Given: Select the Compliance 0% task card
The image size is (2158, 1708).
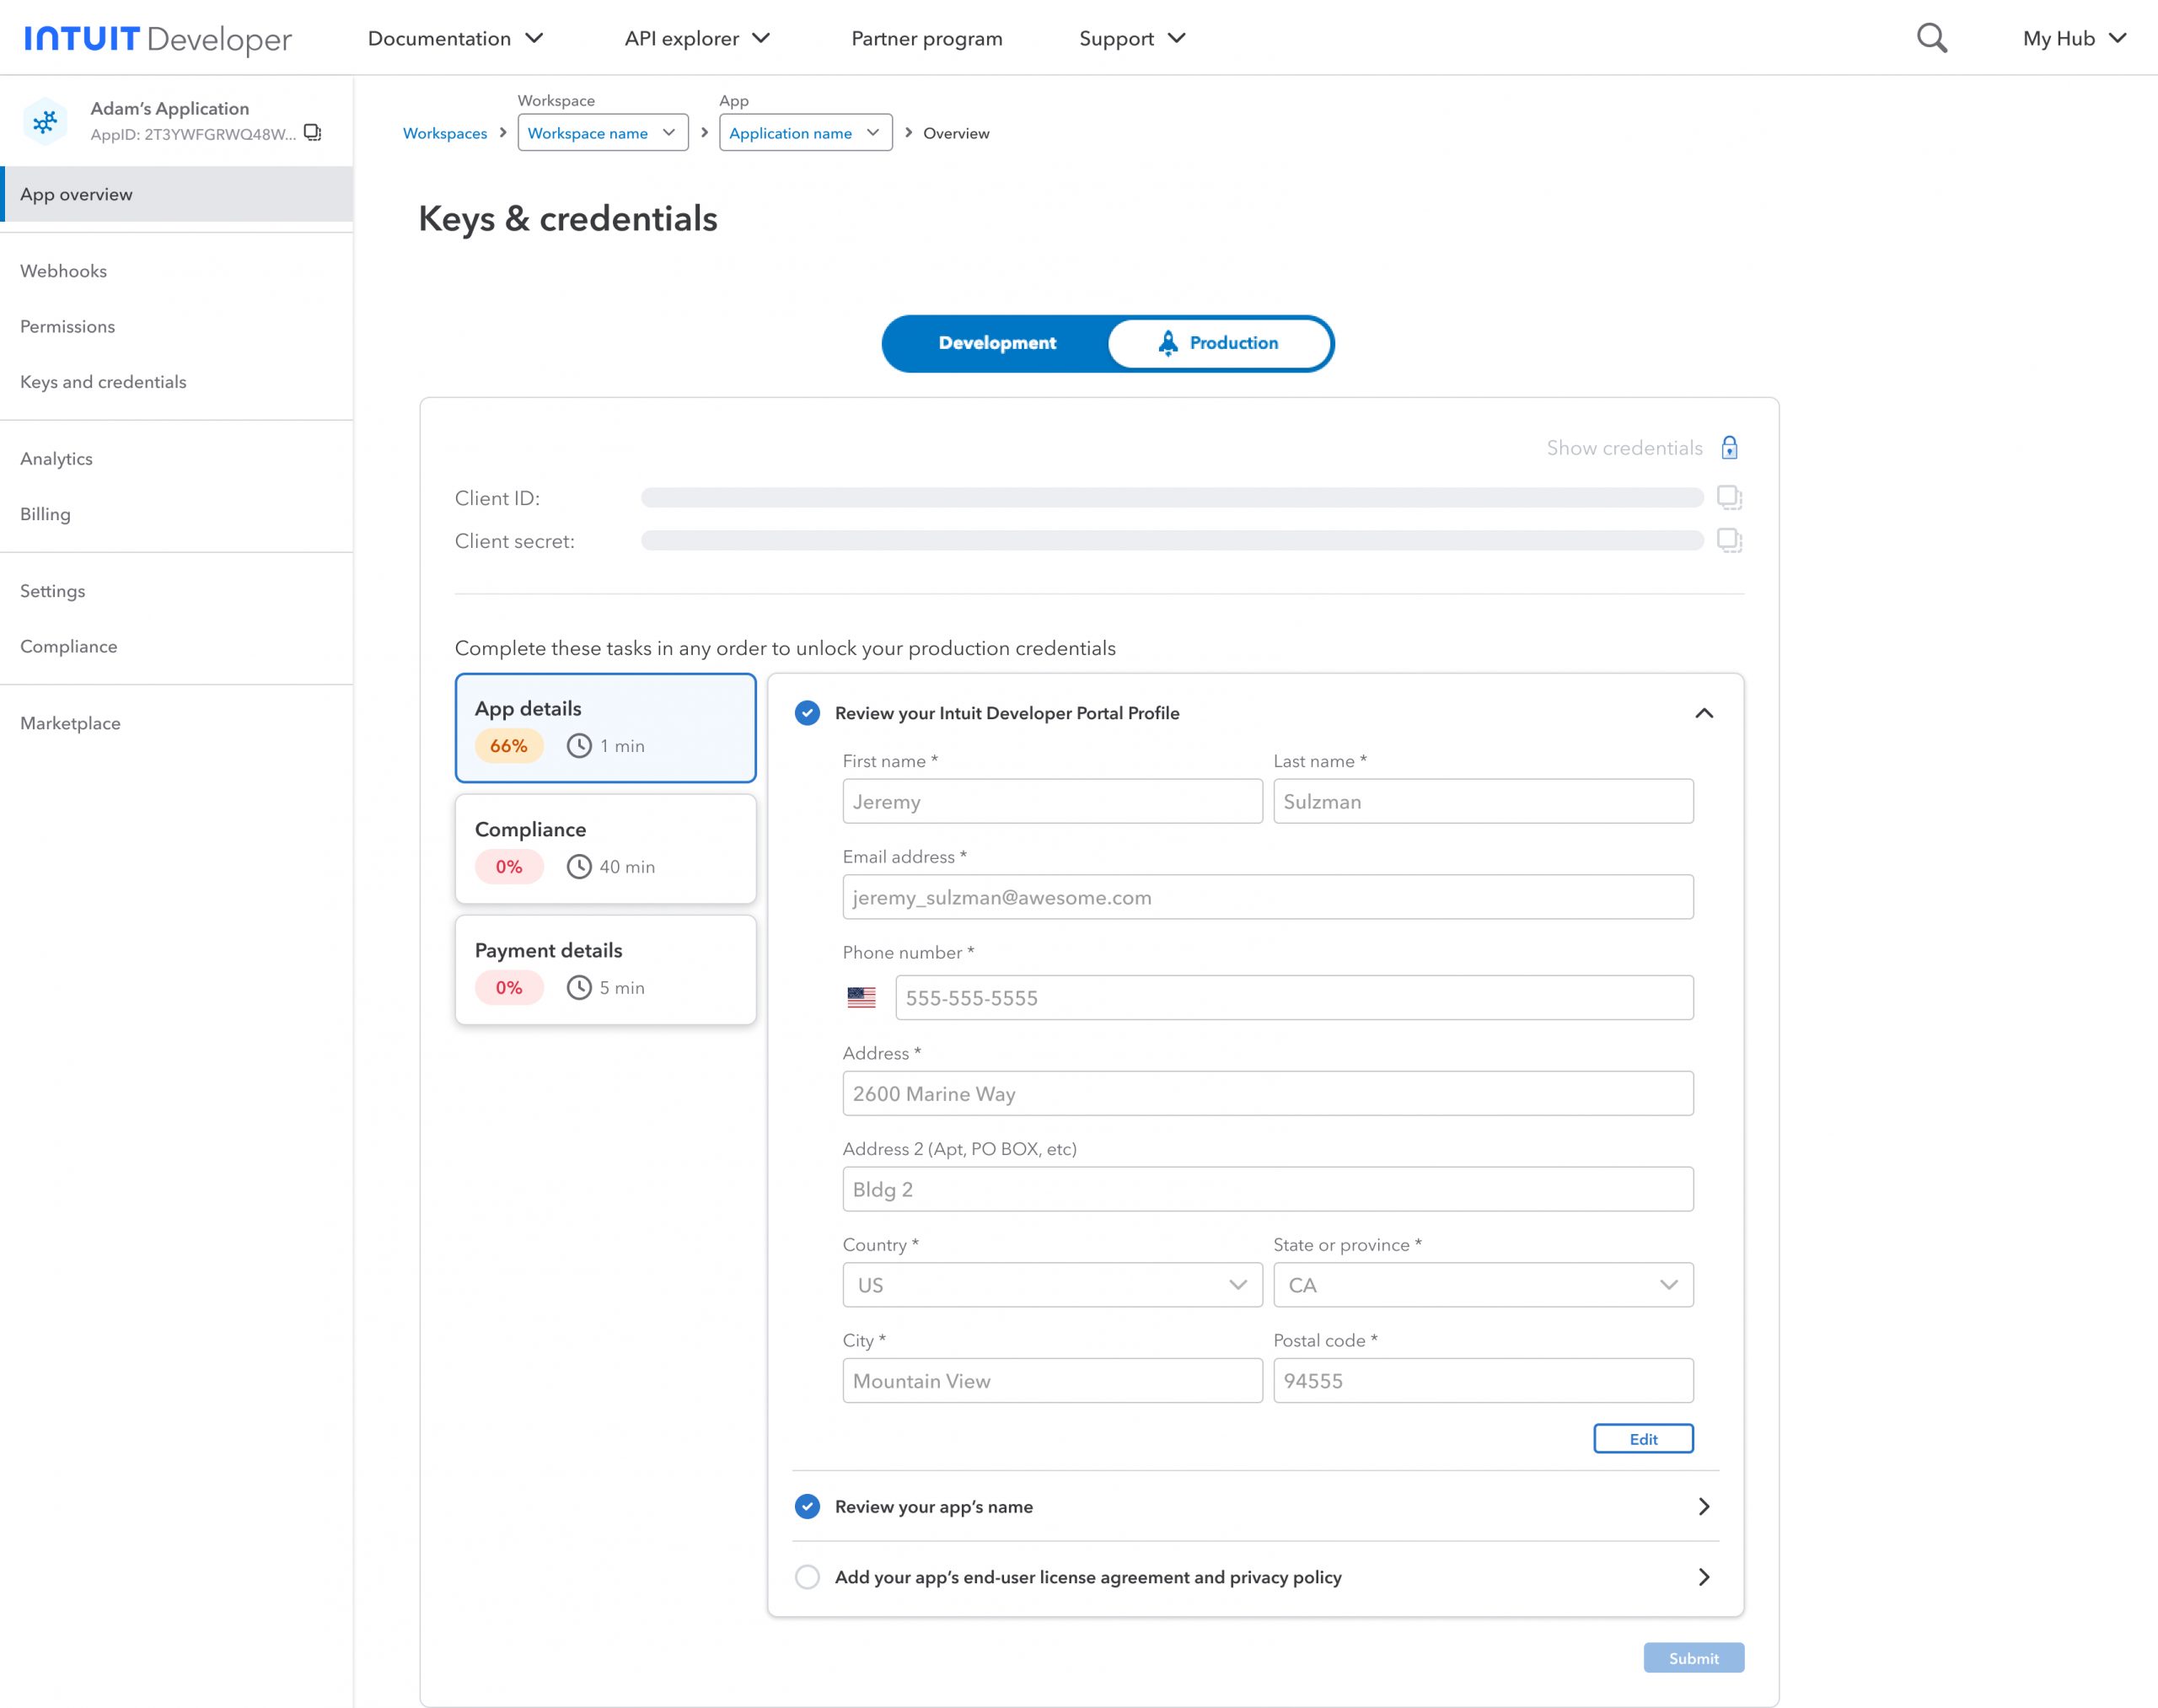Looking at the screenshot, I should [x=605, y=848].
